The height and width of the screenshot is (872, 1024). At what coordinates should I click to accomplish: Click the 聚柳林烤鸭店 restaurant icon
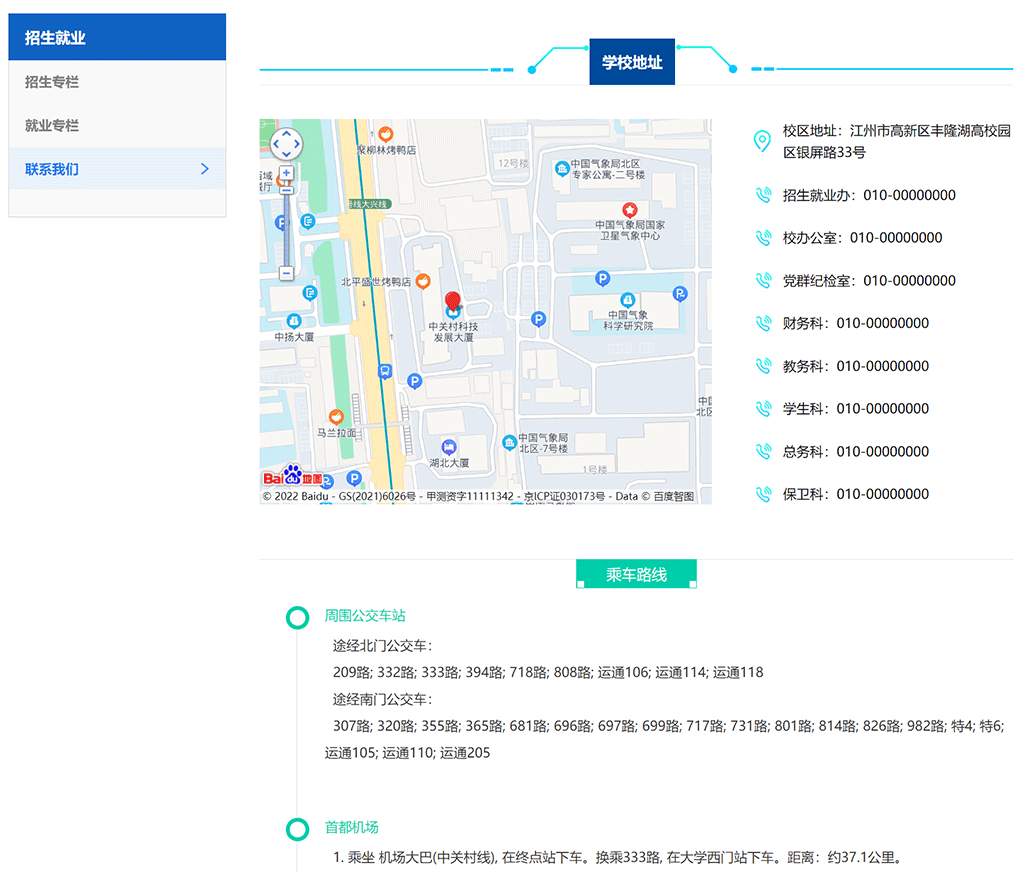click(x=385, y=134)
